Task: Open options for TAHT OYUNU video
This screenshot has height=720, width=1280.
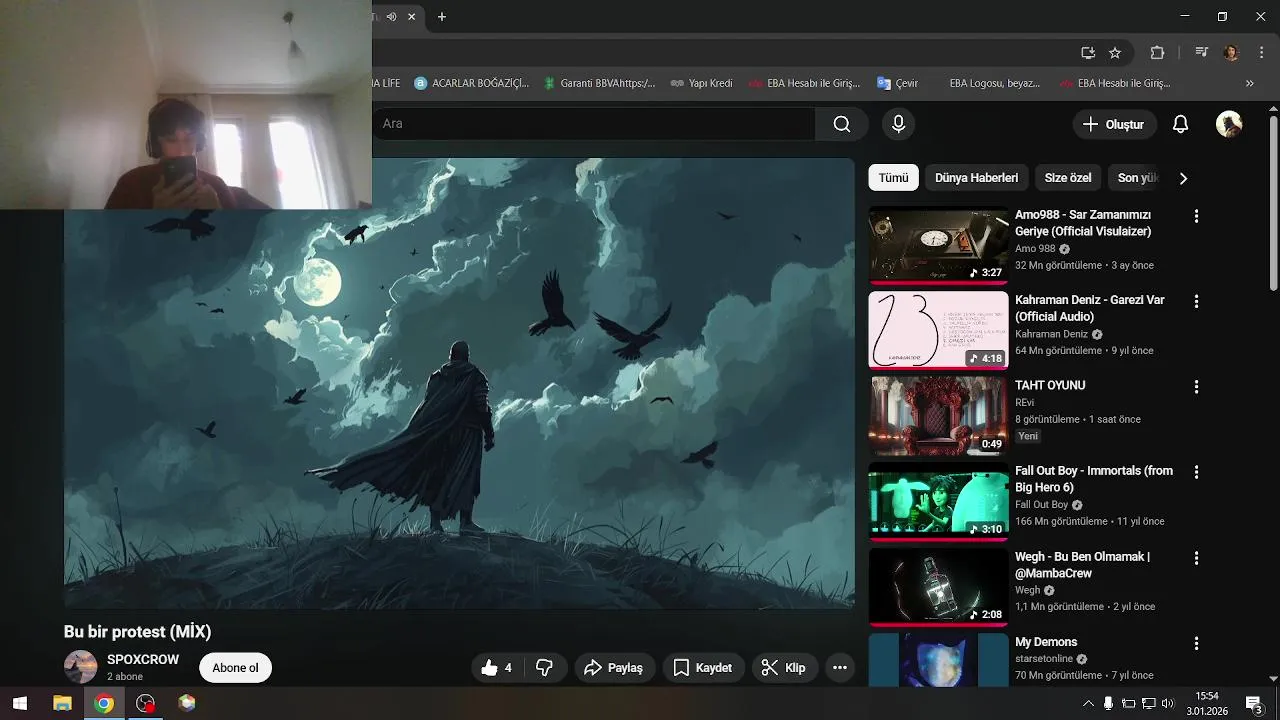Action: (1196, 386)
